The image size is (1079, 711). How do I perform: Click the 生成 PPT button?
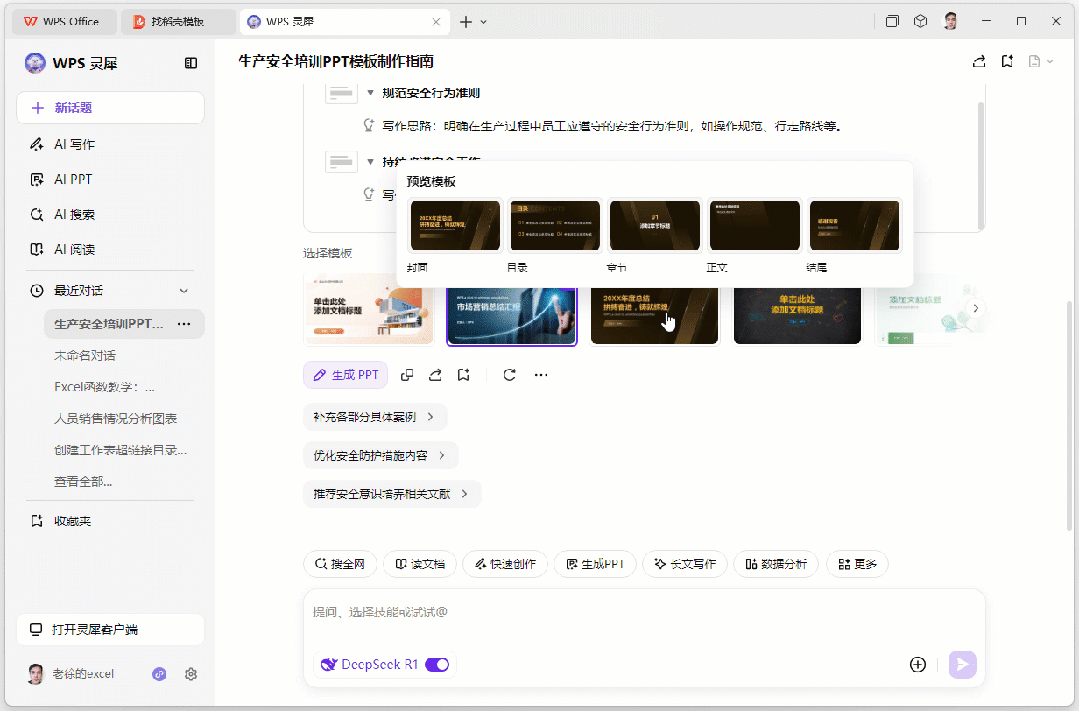345,375
